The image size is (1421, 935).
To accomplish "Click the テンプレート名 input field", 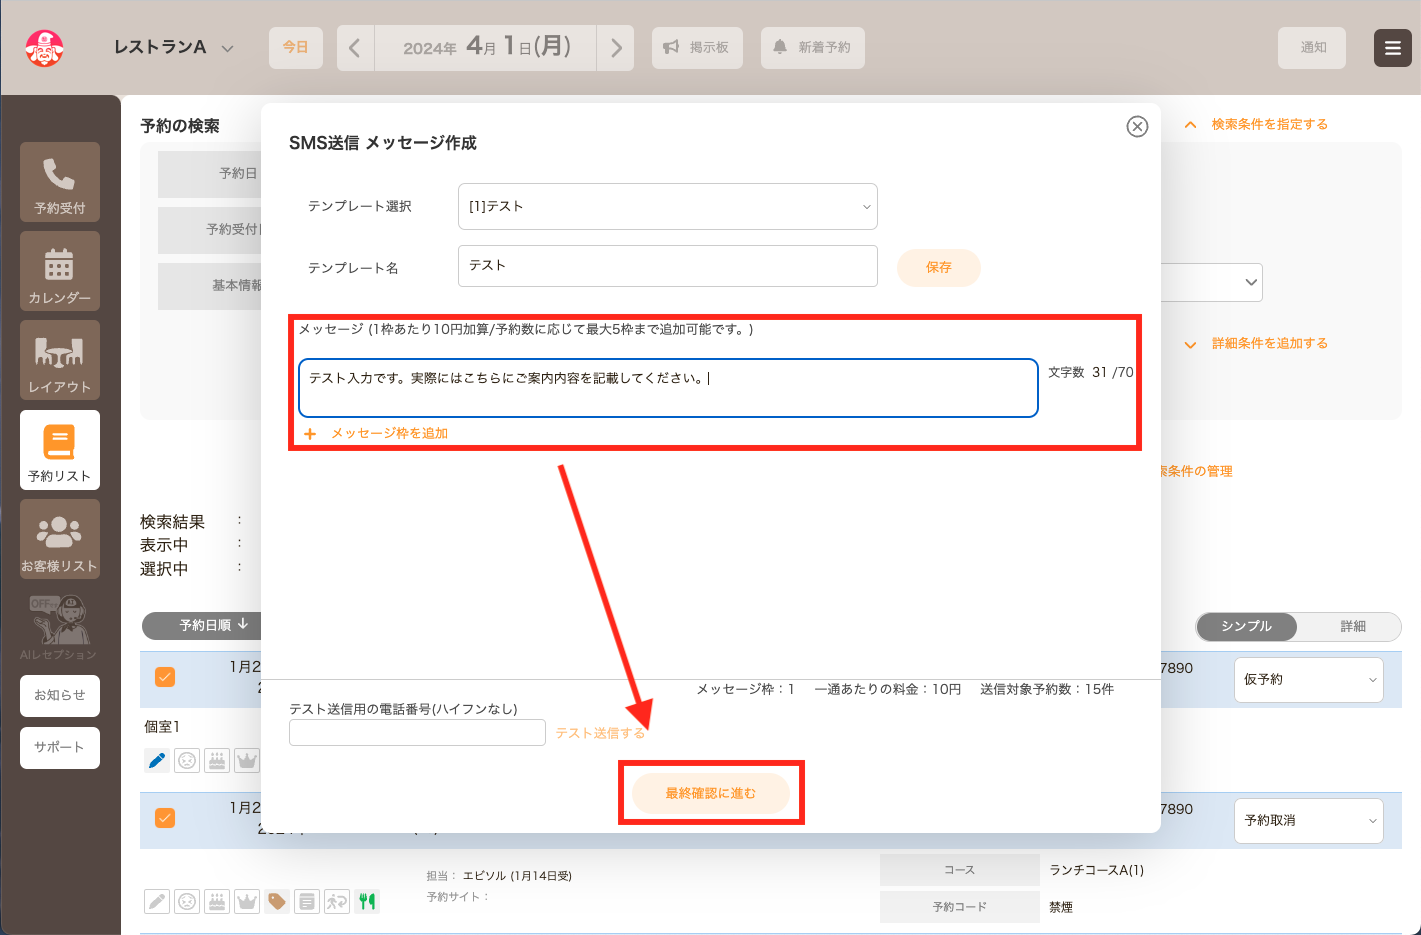I will click(667, 266).
